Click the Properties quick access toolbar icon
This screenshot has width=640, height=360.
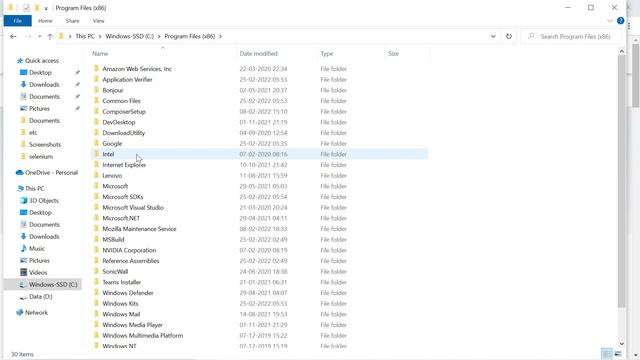pos(26,8)
